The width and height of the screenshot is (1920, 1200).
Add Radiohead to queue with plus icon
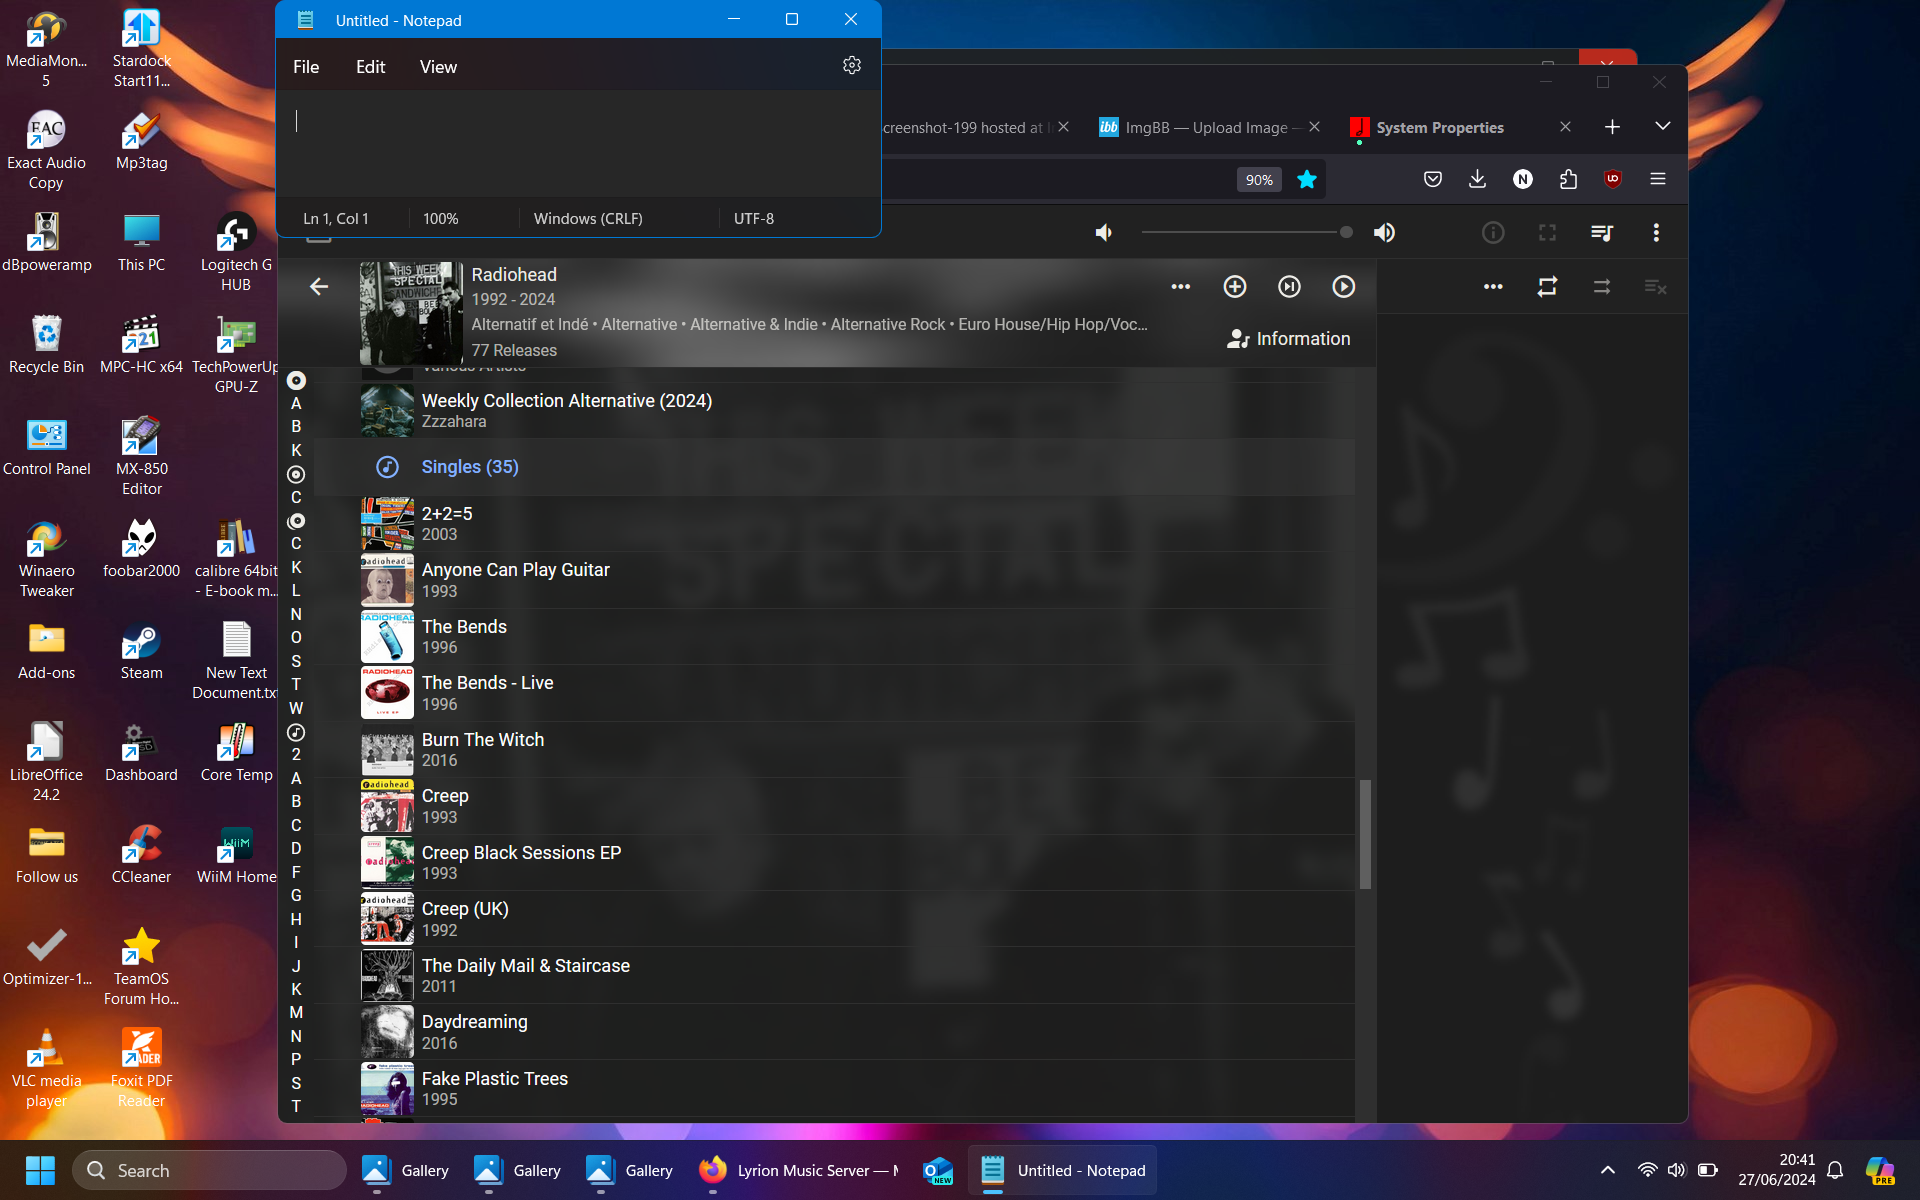(x=1235, y=287)
